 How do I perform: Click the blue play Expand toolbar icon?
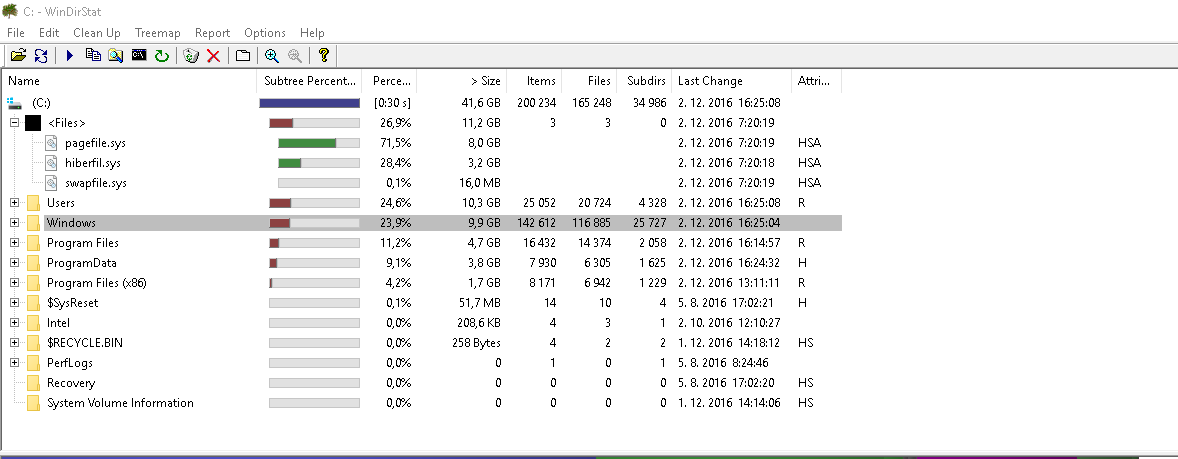click(70, 56)
